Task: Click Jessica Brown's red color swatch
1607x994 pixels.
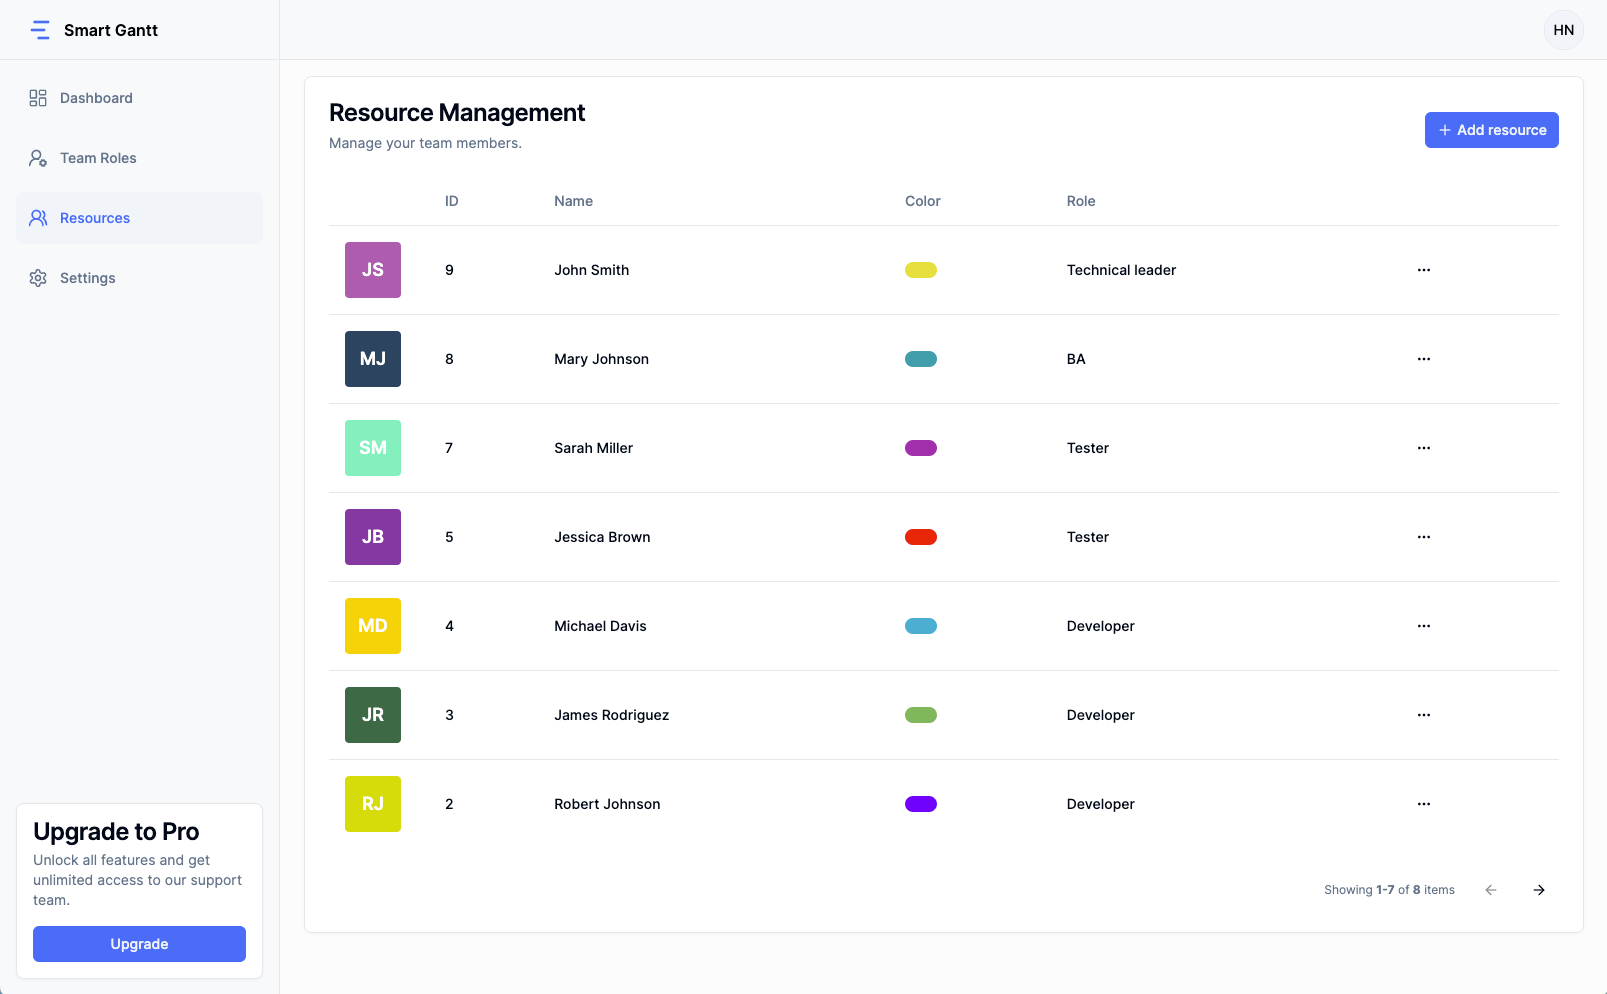Action: tap(921, 536)
